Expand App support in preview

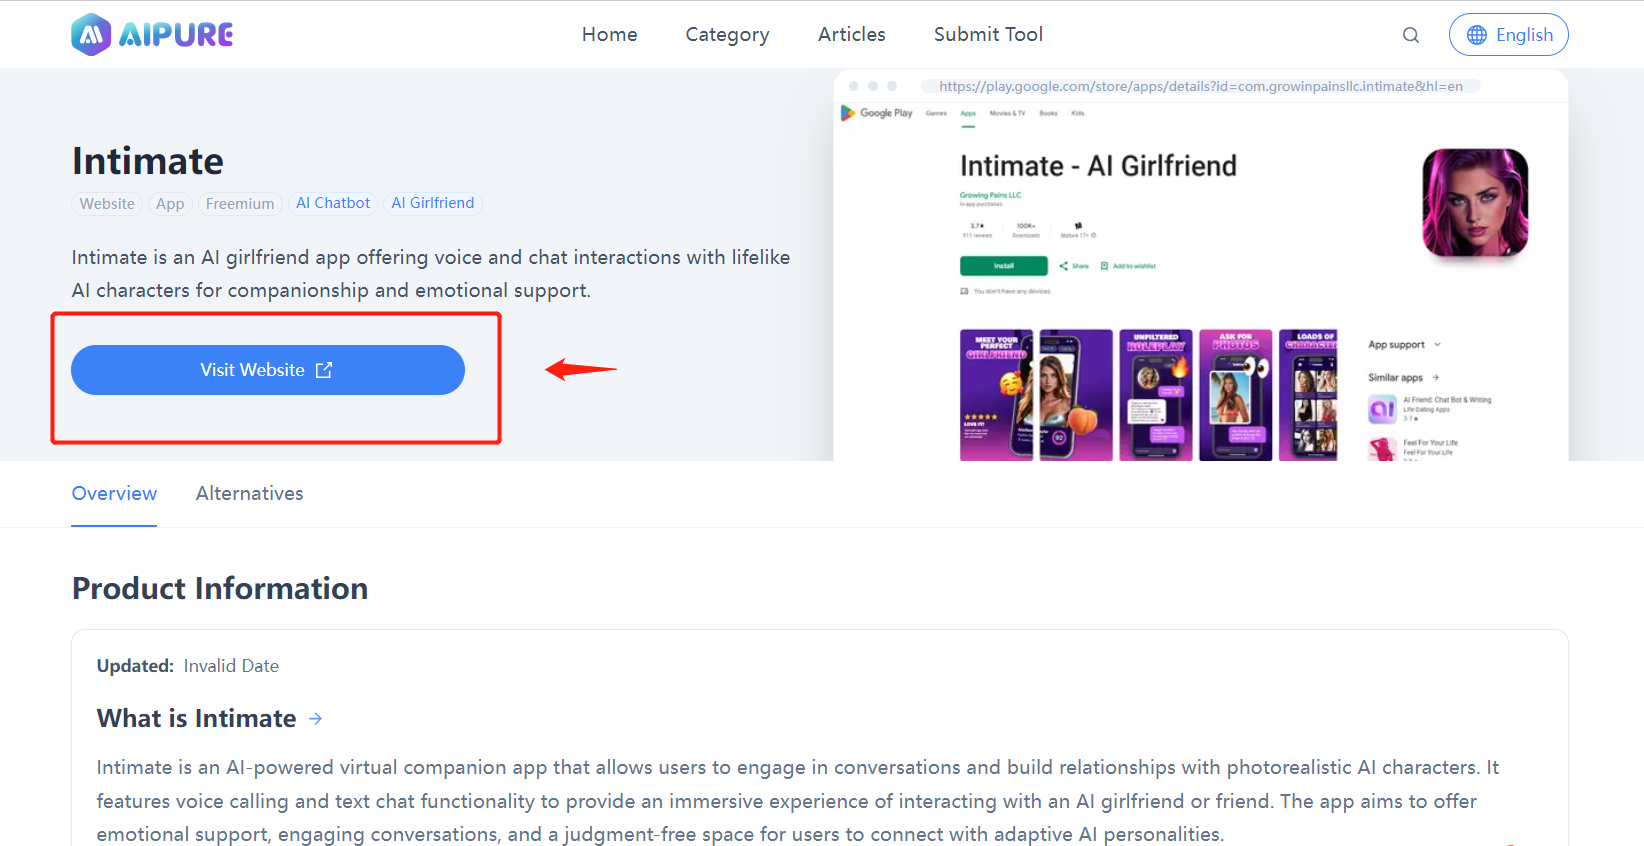pos(1404,344)
